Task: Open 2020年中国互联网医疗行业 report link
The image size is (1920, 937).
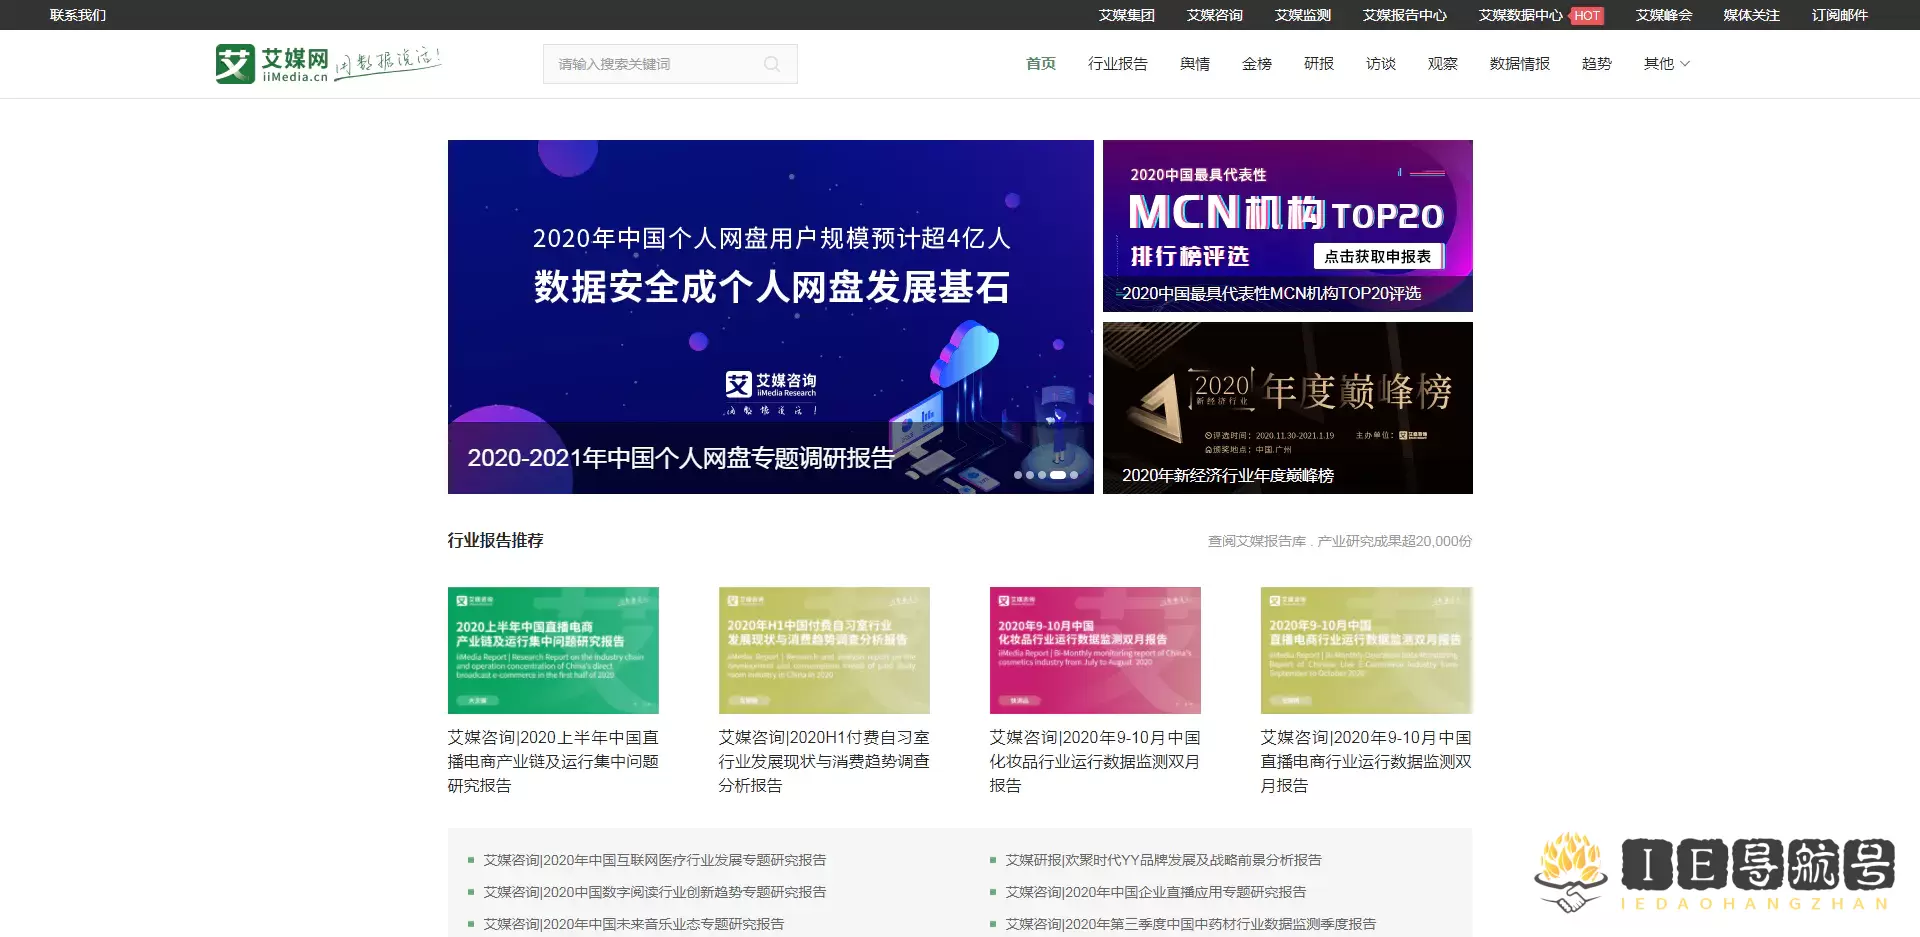Action: [655, 860]
